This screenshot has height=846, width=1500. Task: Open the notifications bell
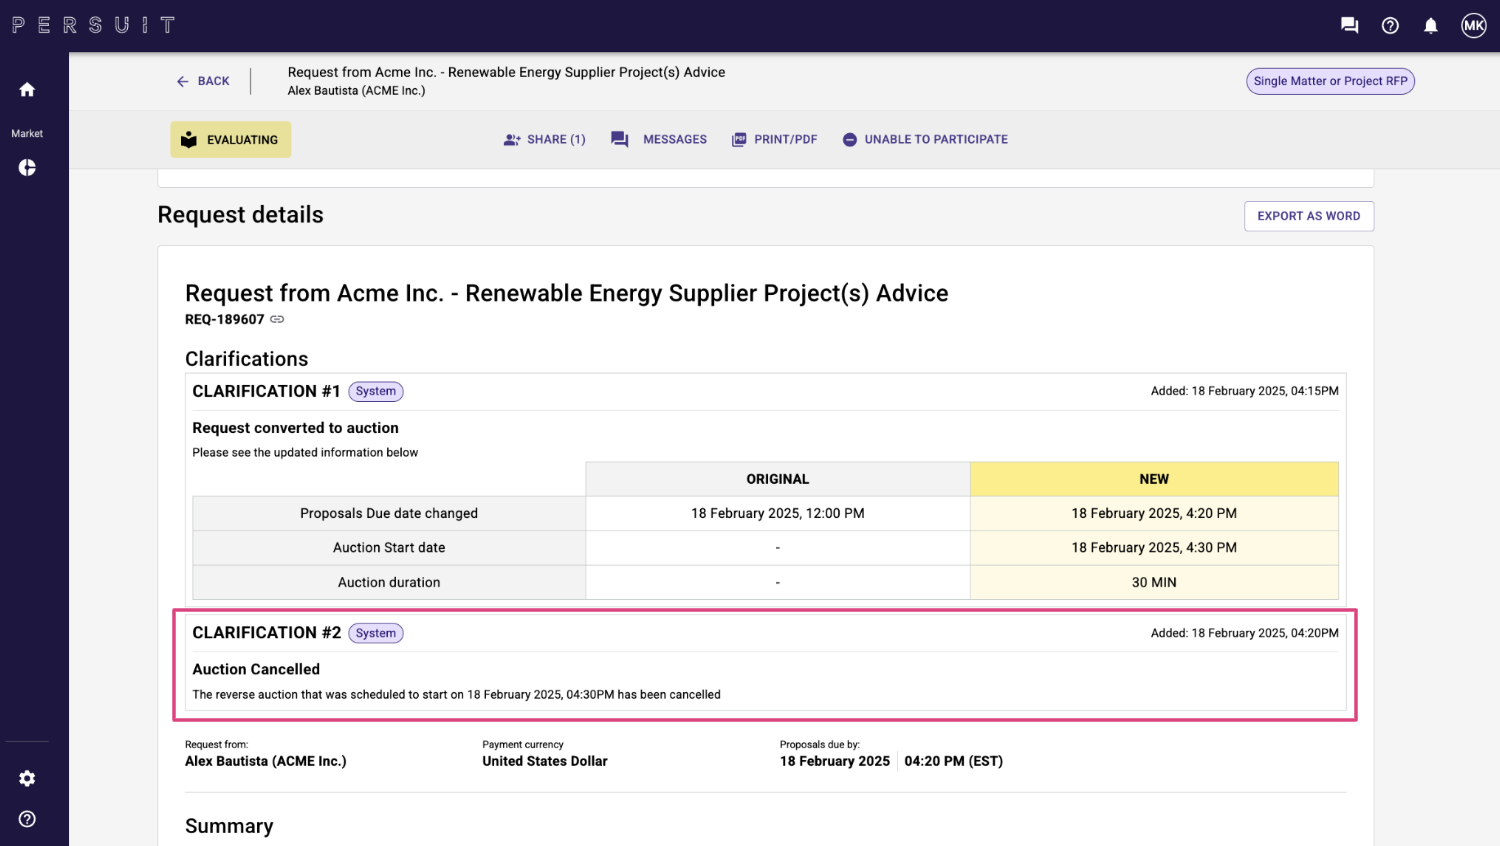point(1431,26)
